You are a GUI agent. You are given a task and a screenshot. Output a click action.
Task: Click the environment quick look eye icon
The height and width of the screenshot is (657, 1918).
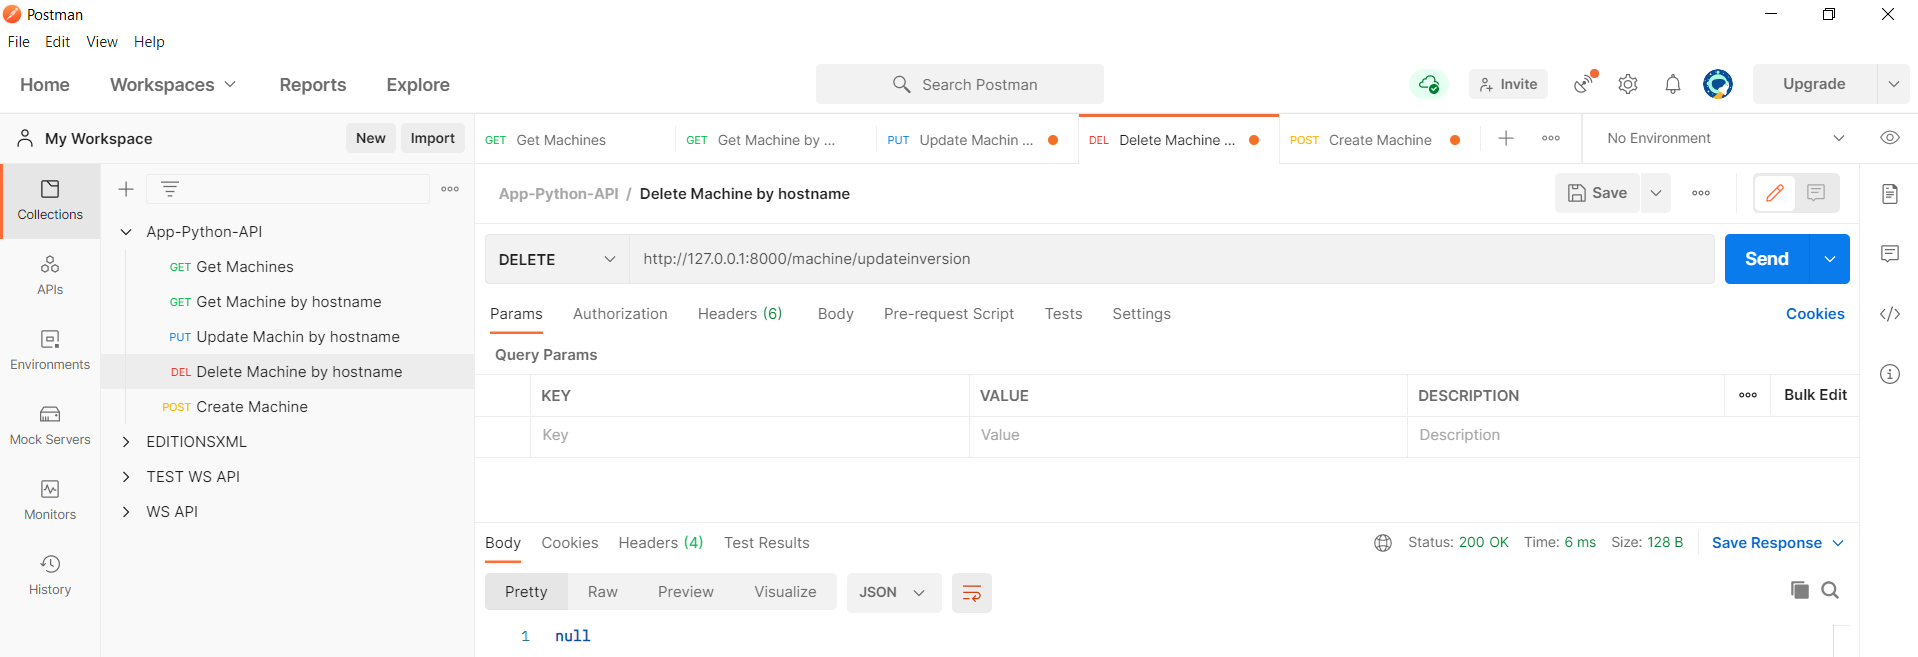[x=1890, y=138]
